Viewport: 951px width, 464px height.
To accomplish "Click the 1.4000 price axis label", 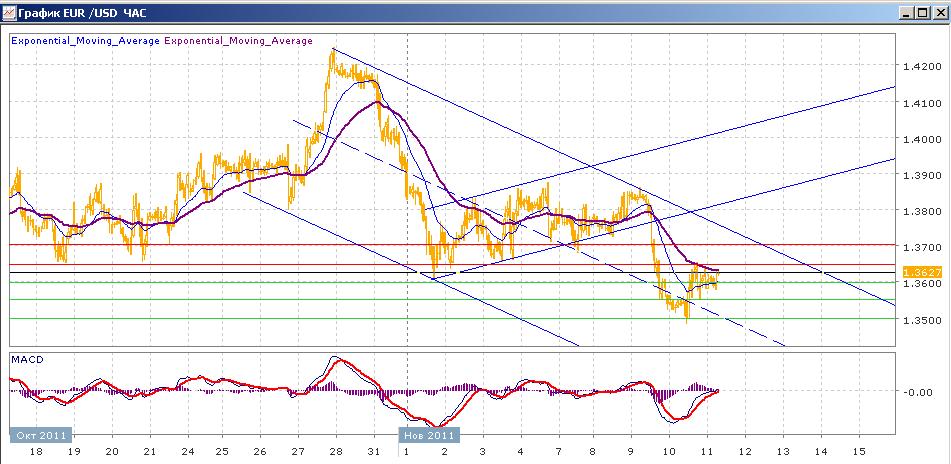I will [920, 139].
